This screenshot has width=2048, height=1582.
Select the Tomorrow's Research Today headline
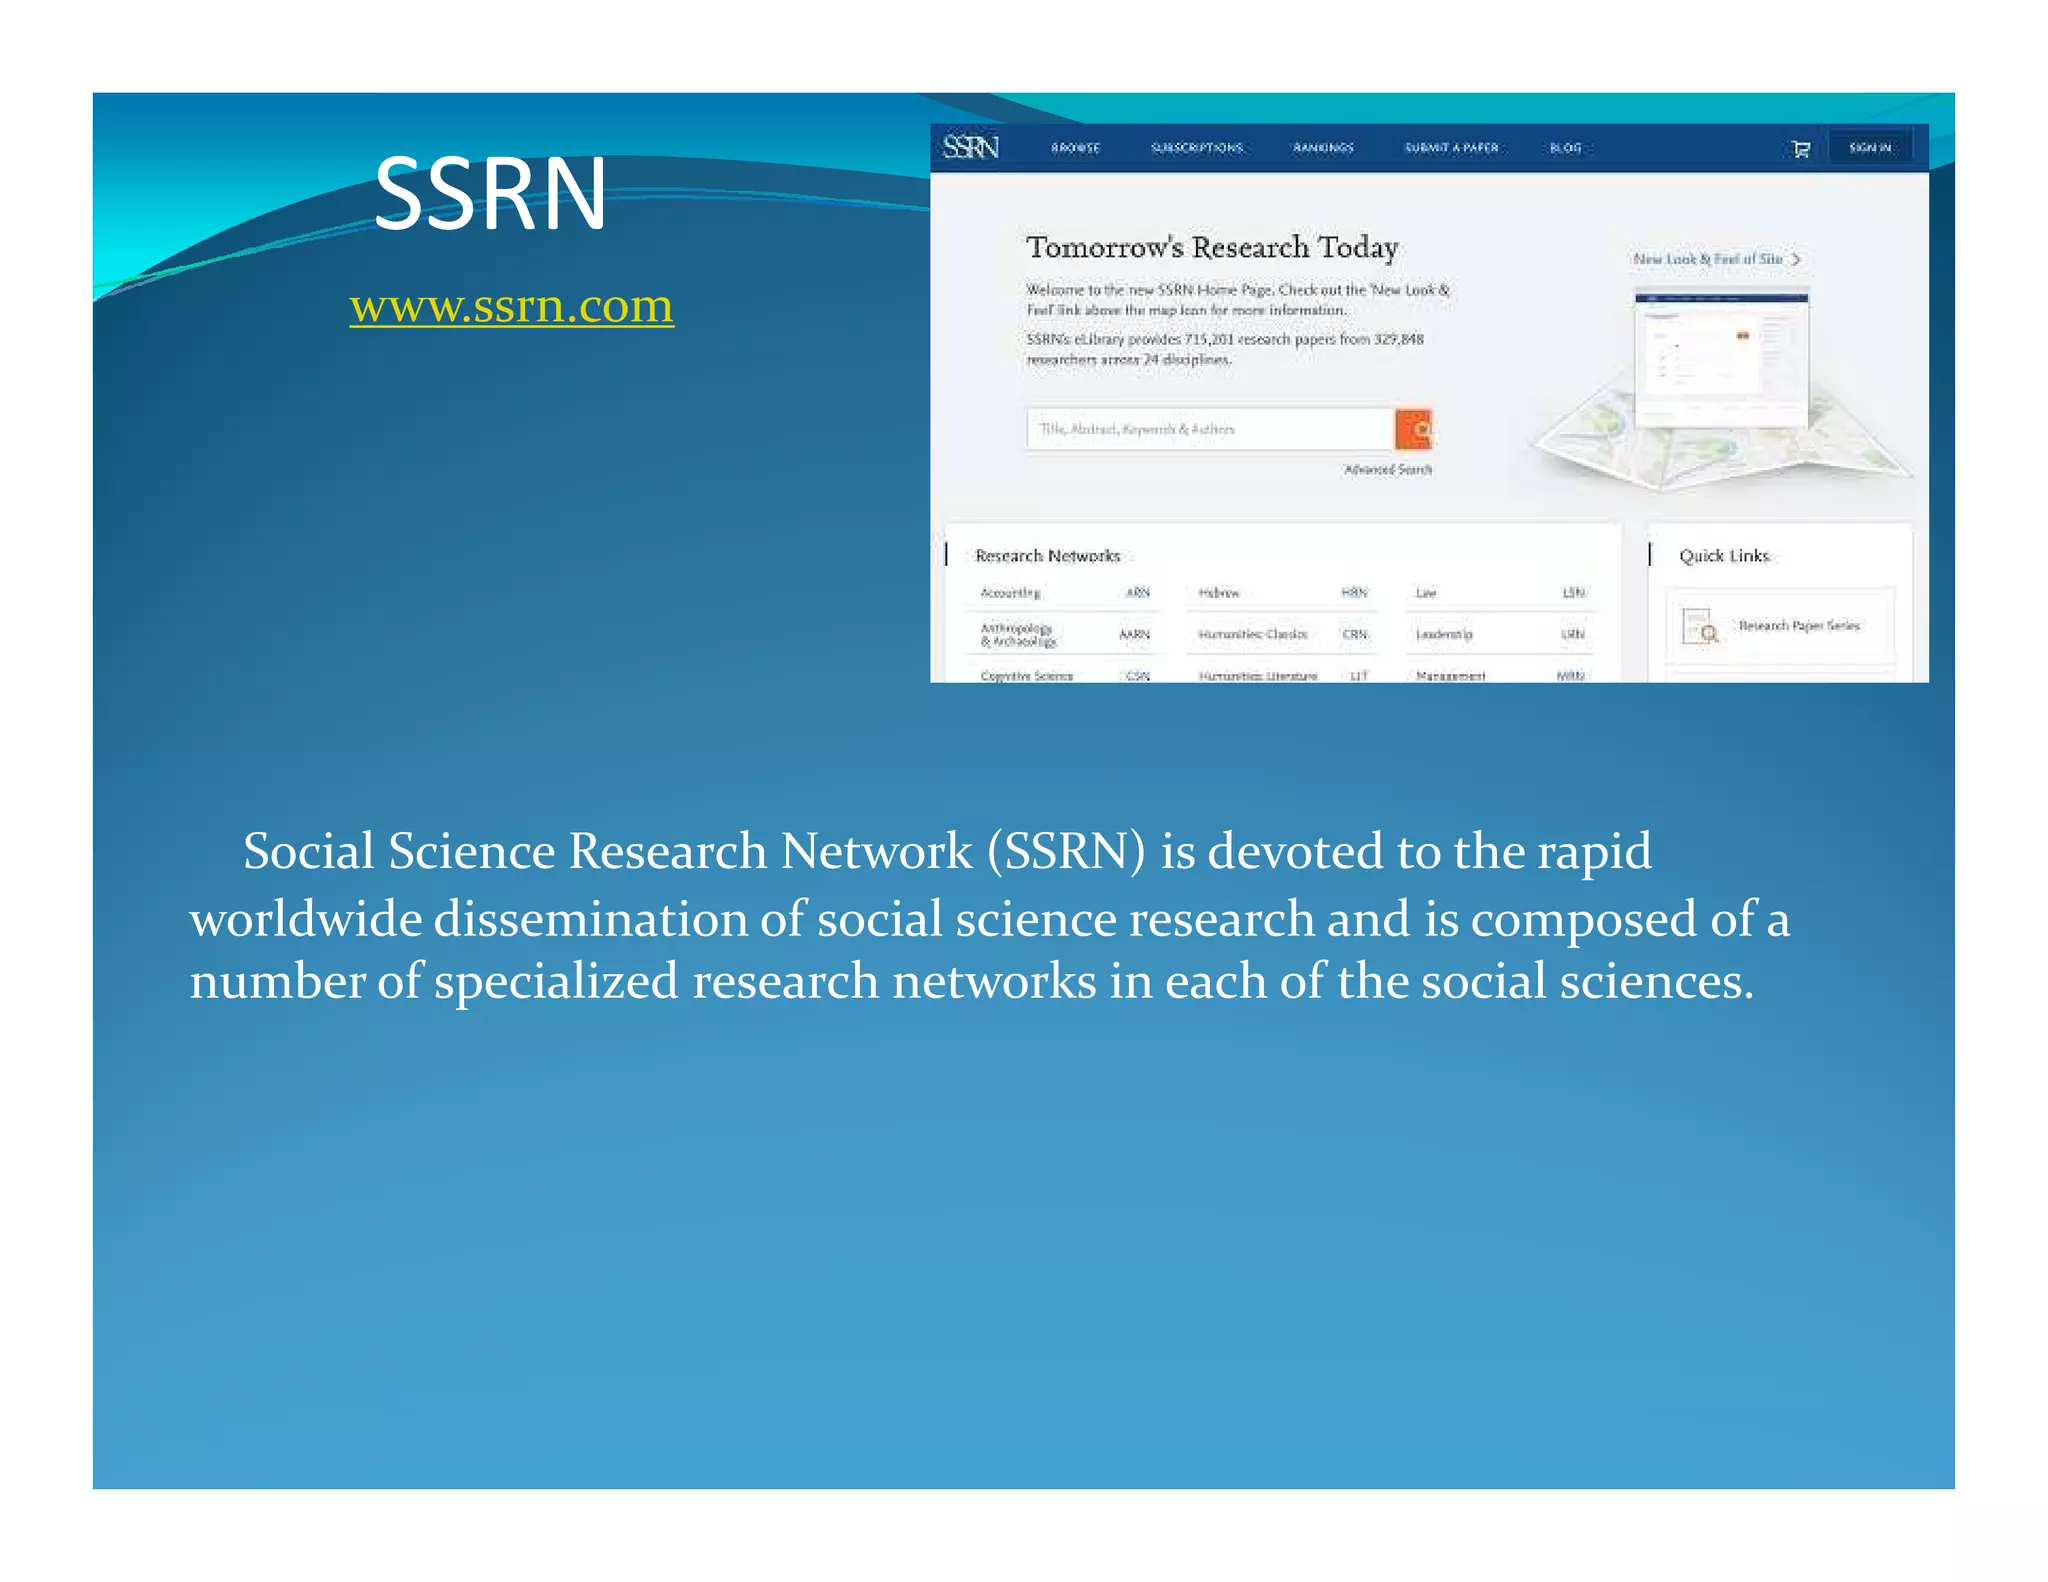[x=1212, y=247]
